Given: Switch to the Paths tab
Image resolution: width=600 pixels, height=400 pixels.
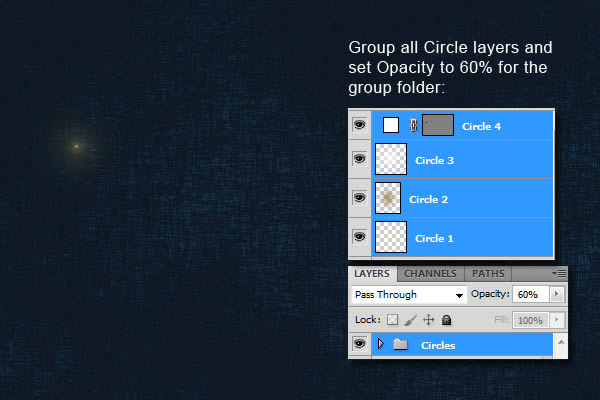Looking at the screenshot, I should point(488,273).
